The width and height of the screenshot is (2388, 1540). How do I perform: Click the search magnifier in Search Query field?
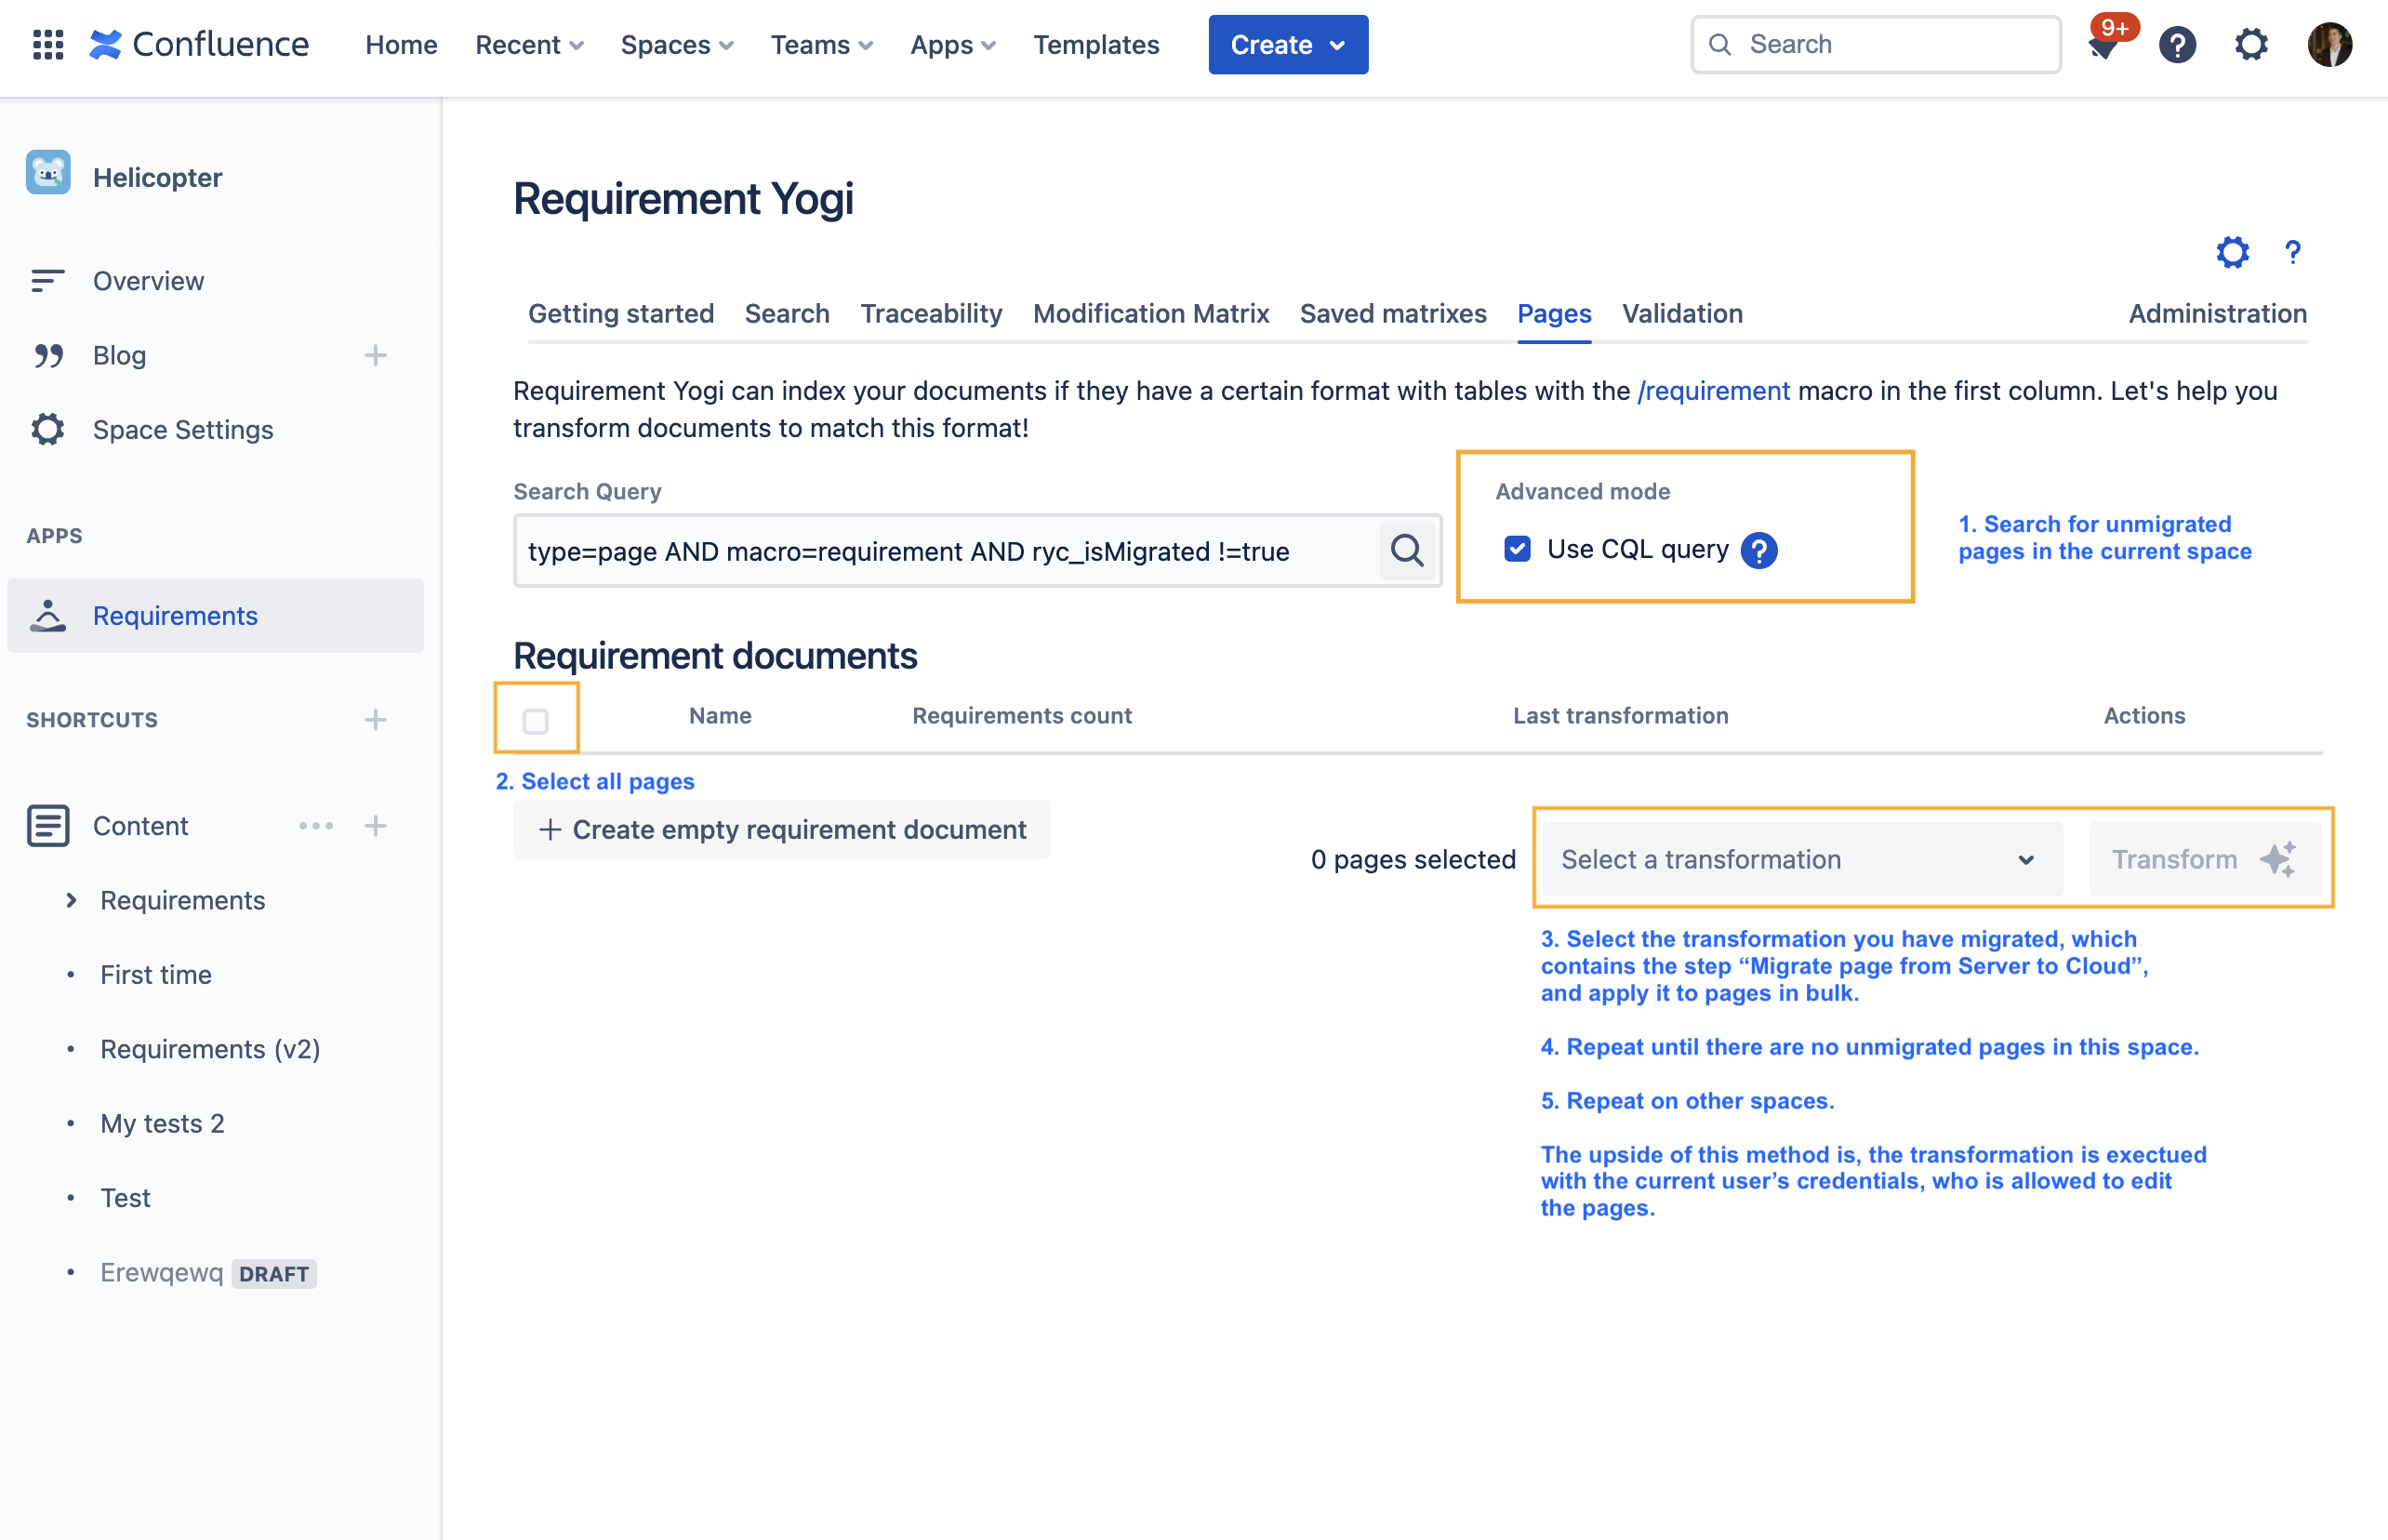(x=1407, y=551)
